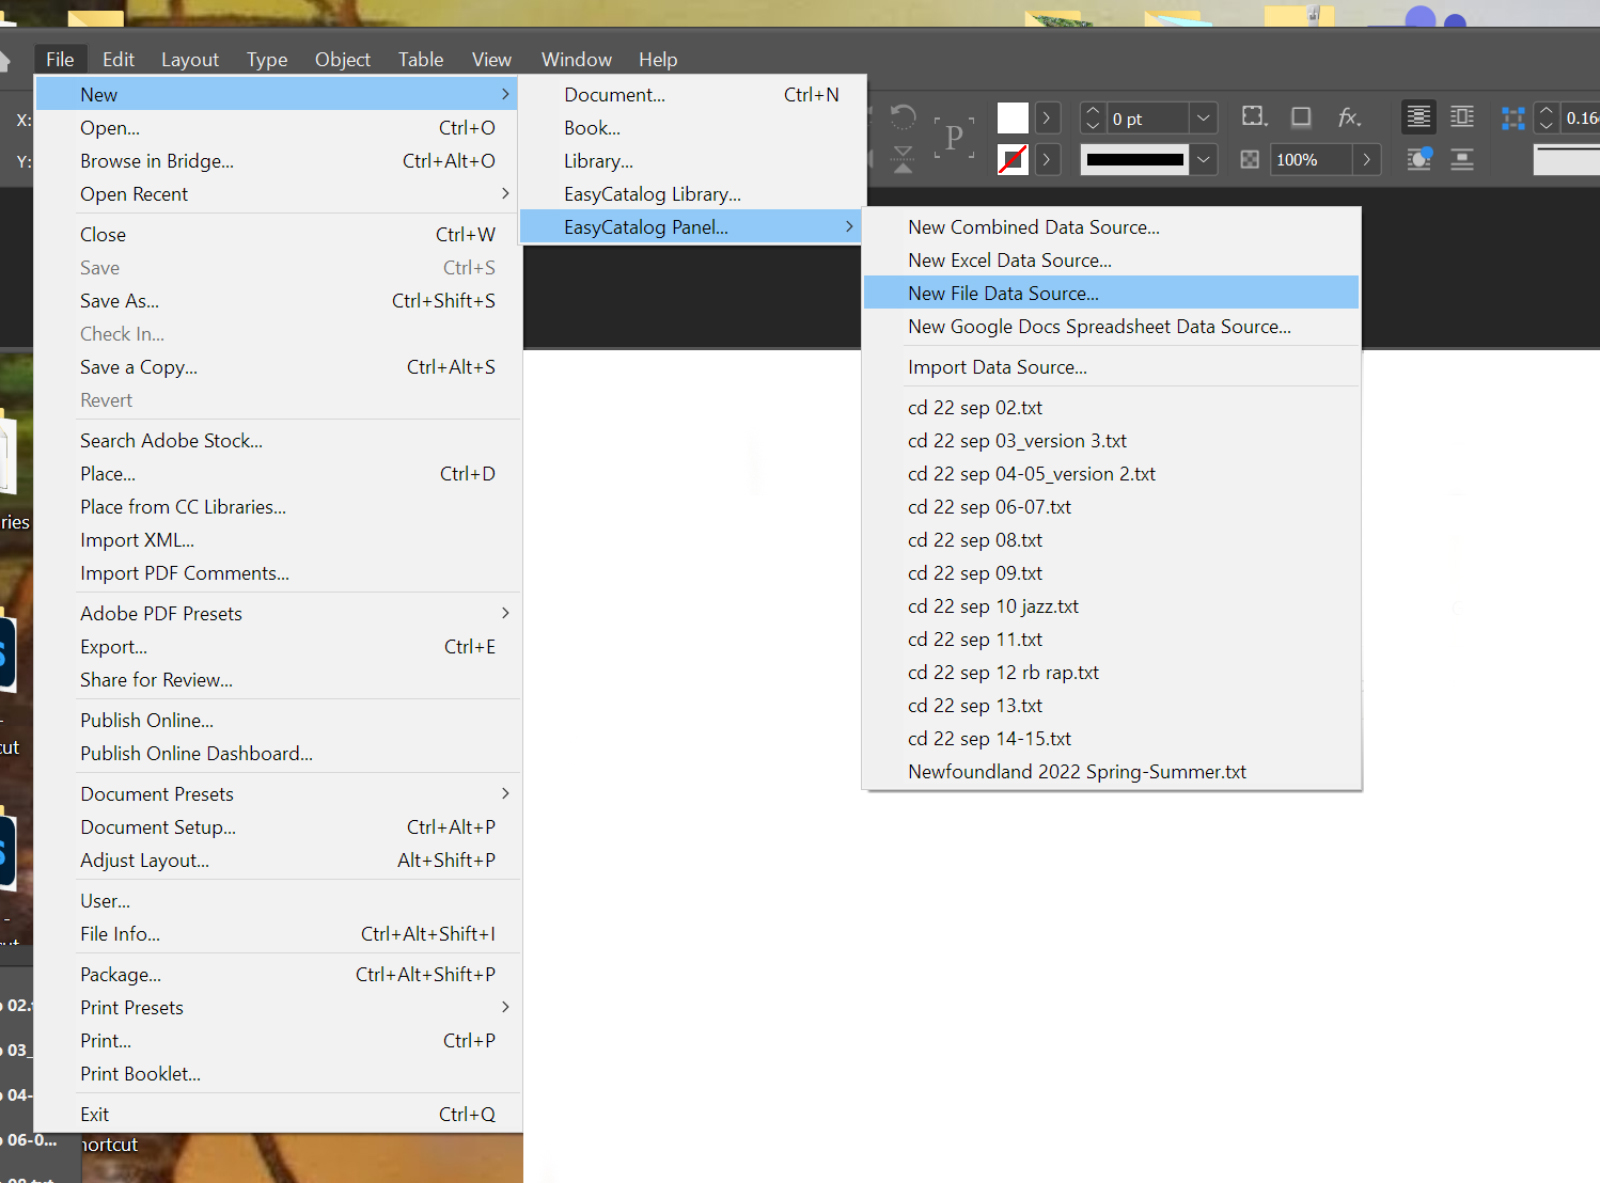Open the Object menu
1600x1183 pixels.
tap(343, 59)
